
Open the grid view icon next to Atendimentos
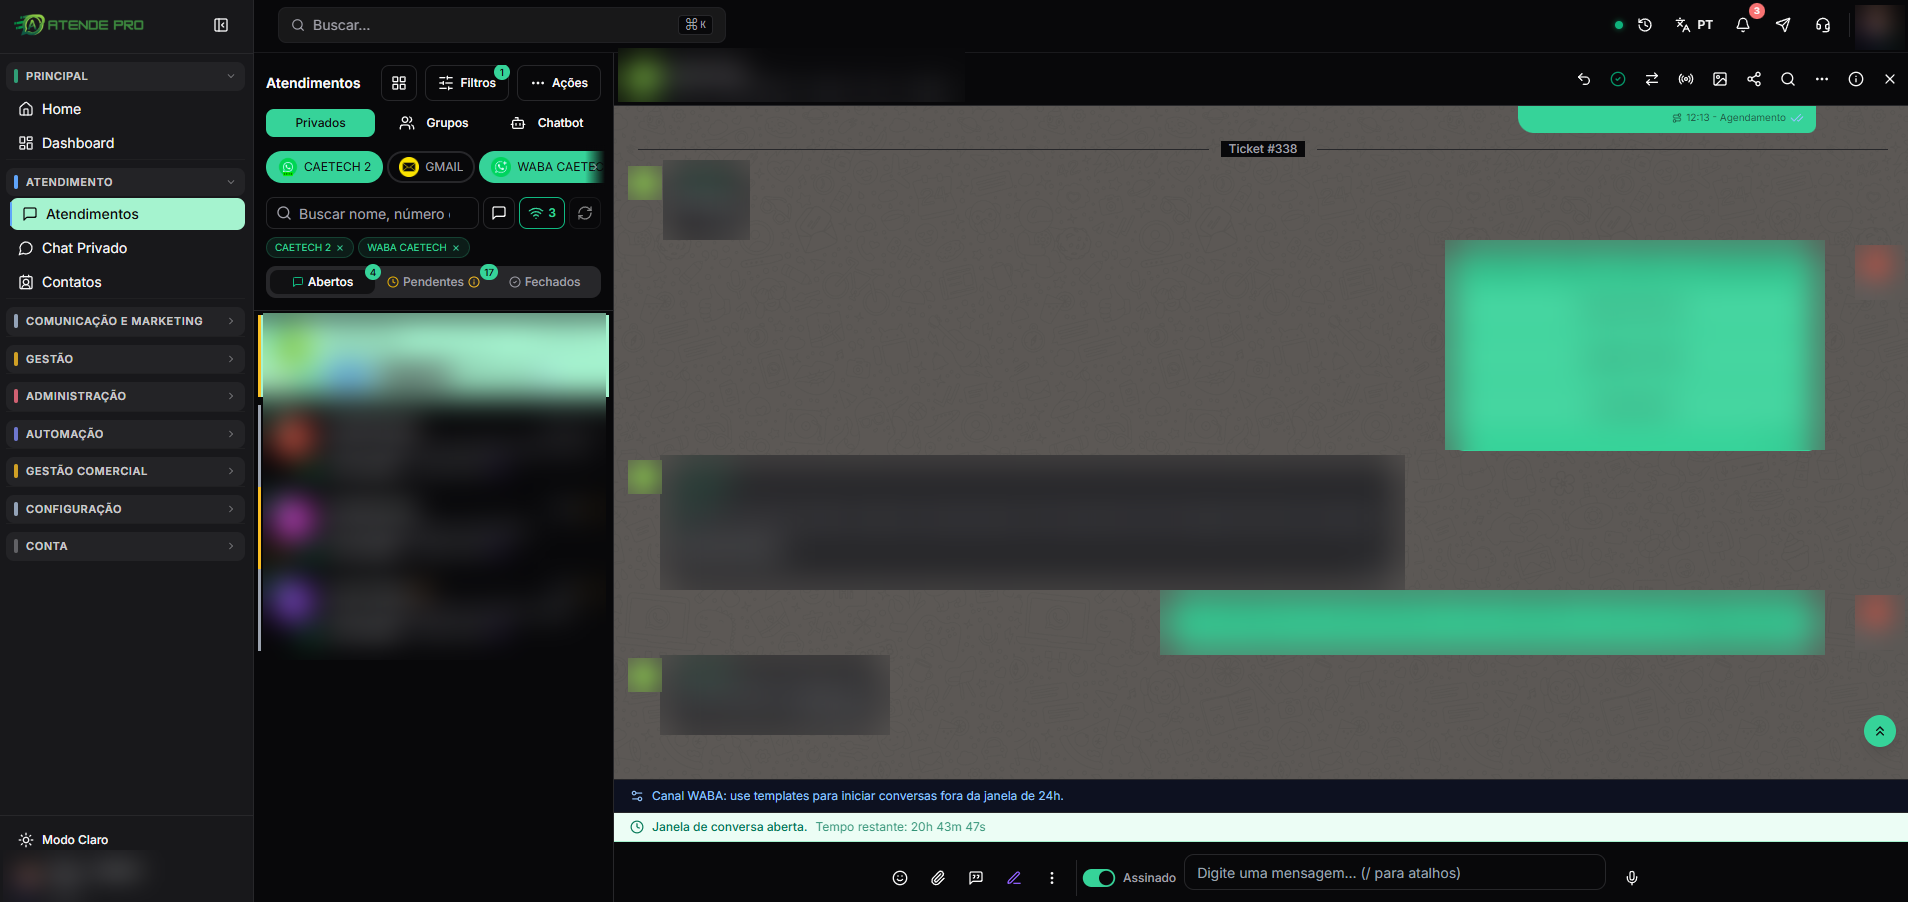[x=399, y=83]
